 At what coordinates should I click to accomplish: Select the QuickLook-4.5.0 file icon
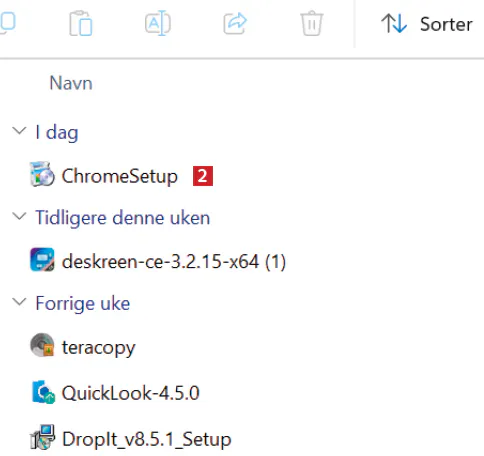[x=43, y=392]
